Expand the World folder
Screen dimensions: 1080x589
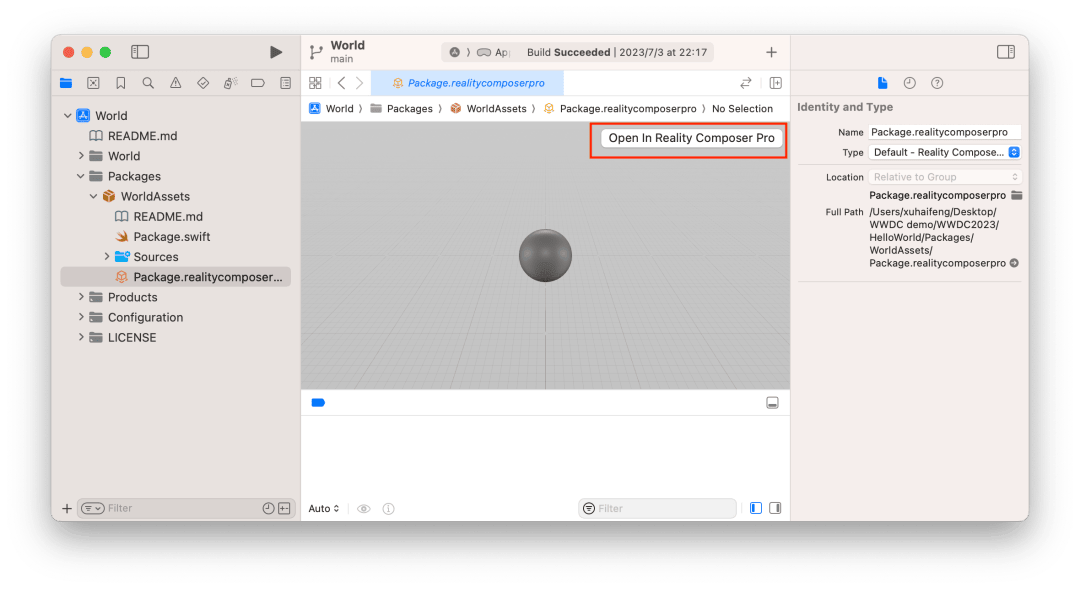tap(81, 156)
